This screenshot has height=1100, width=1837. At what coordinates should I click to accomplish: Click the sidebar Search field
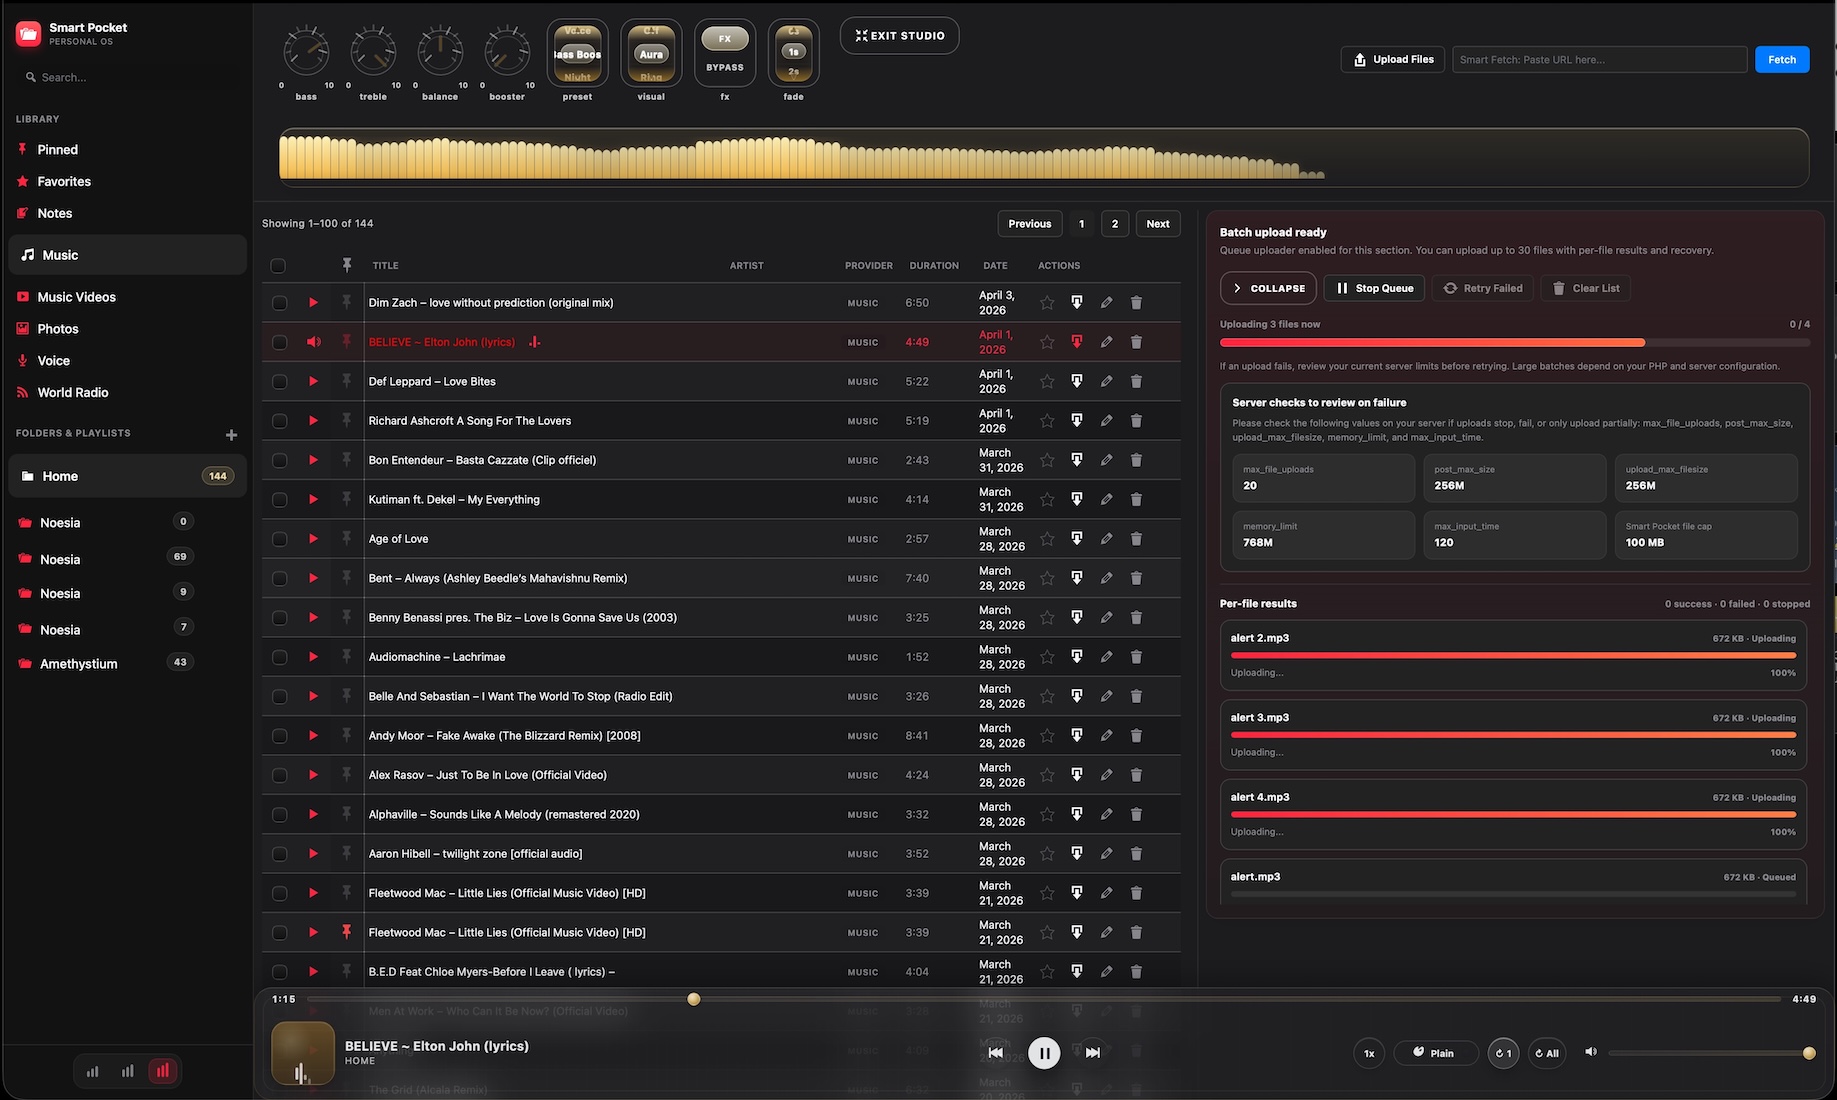point(127,77)
